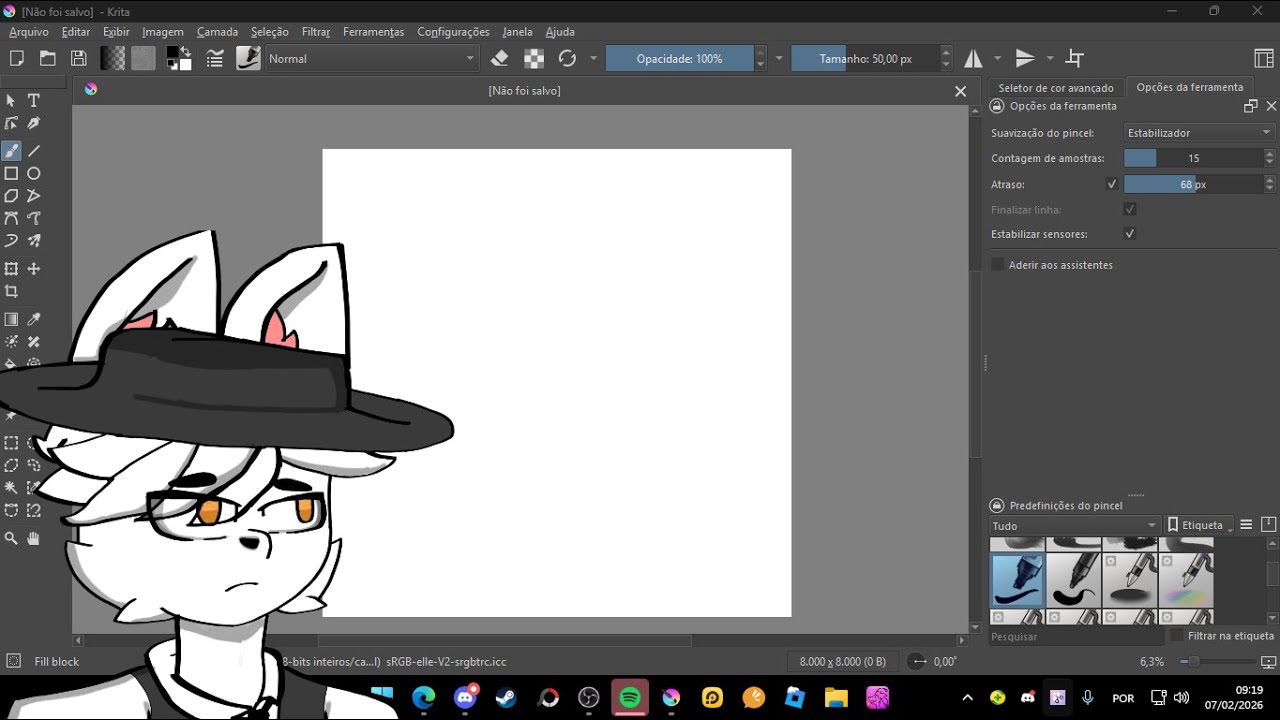Select the Gradient tool
The image size is (1280, 720).
11,320
